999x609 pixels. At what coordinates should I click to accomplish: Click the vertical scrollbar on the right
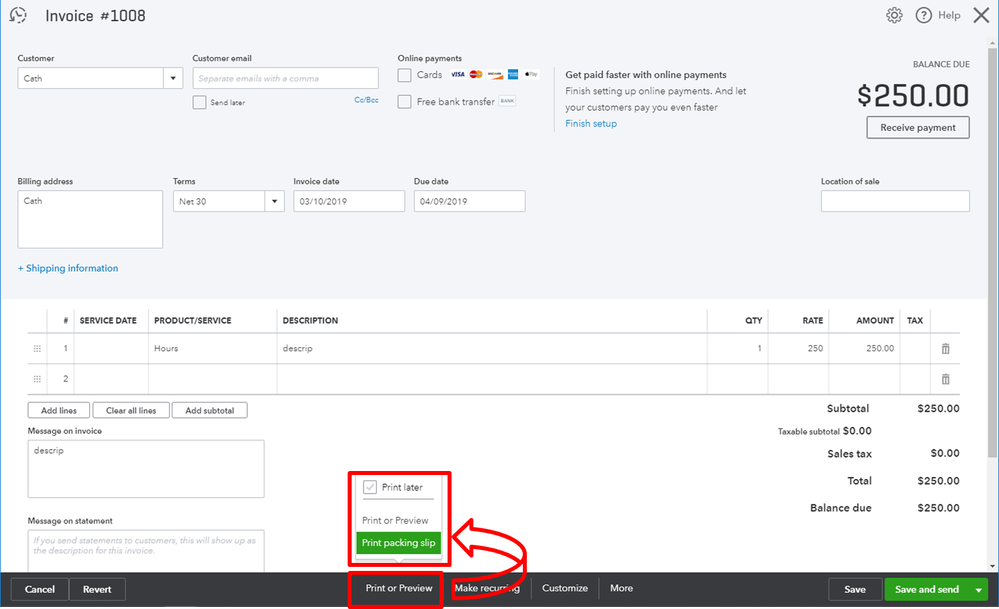[992, 252]
